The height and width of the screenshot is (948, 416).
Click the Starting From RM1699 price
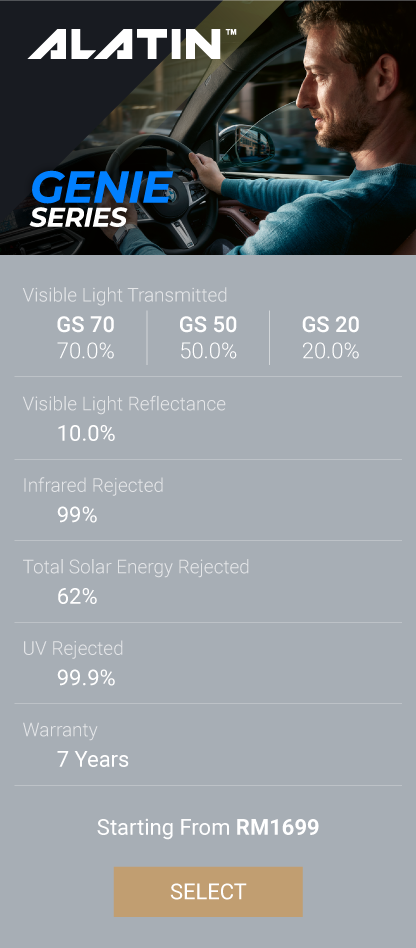coord(208,827)
